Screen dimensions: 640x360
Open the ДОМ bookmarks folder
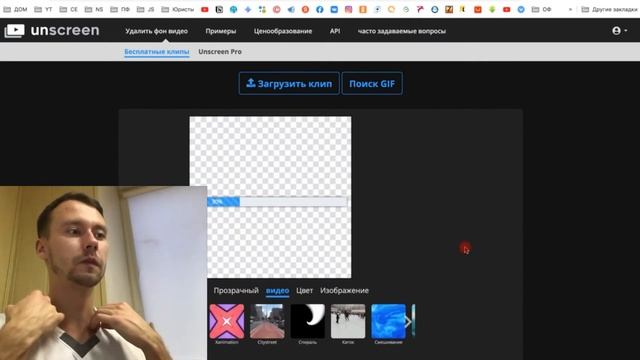tap(15, 9)
